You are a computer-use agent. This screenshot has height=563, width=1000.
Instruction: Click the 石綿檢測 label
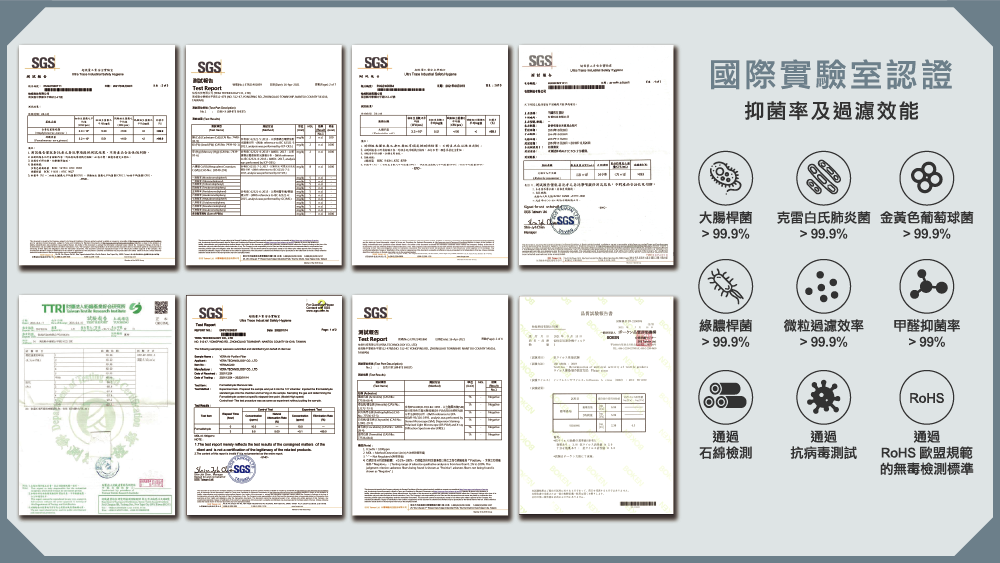[x=726, y=453]
